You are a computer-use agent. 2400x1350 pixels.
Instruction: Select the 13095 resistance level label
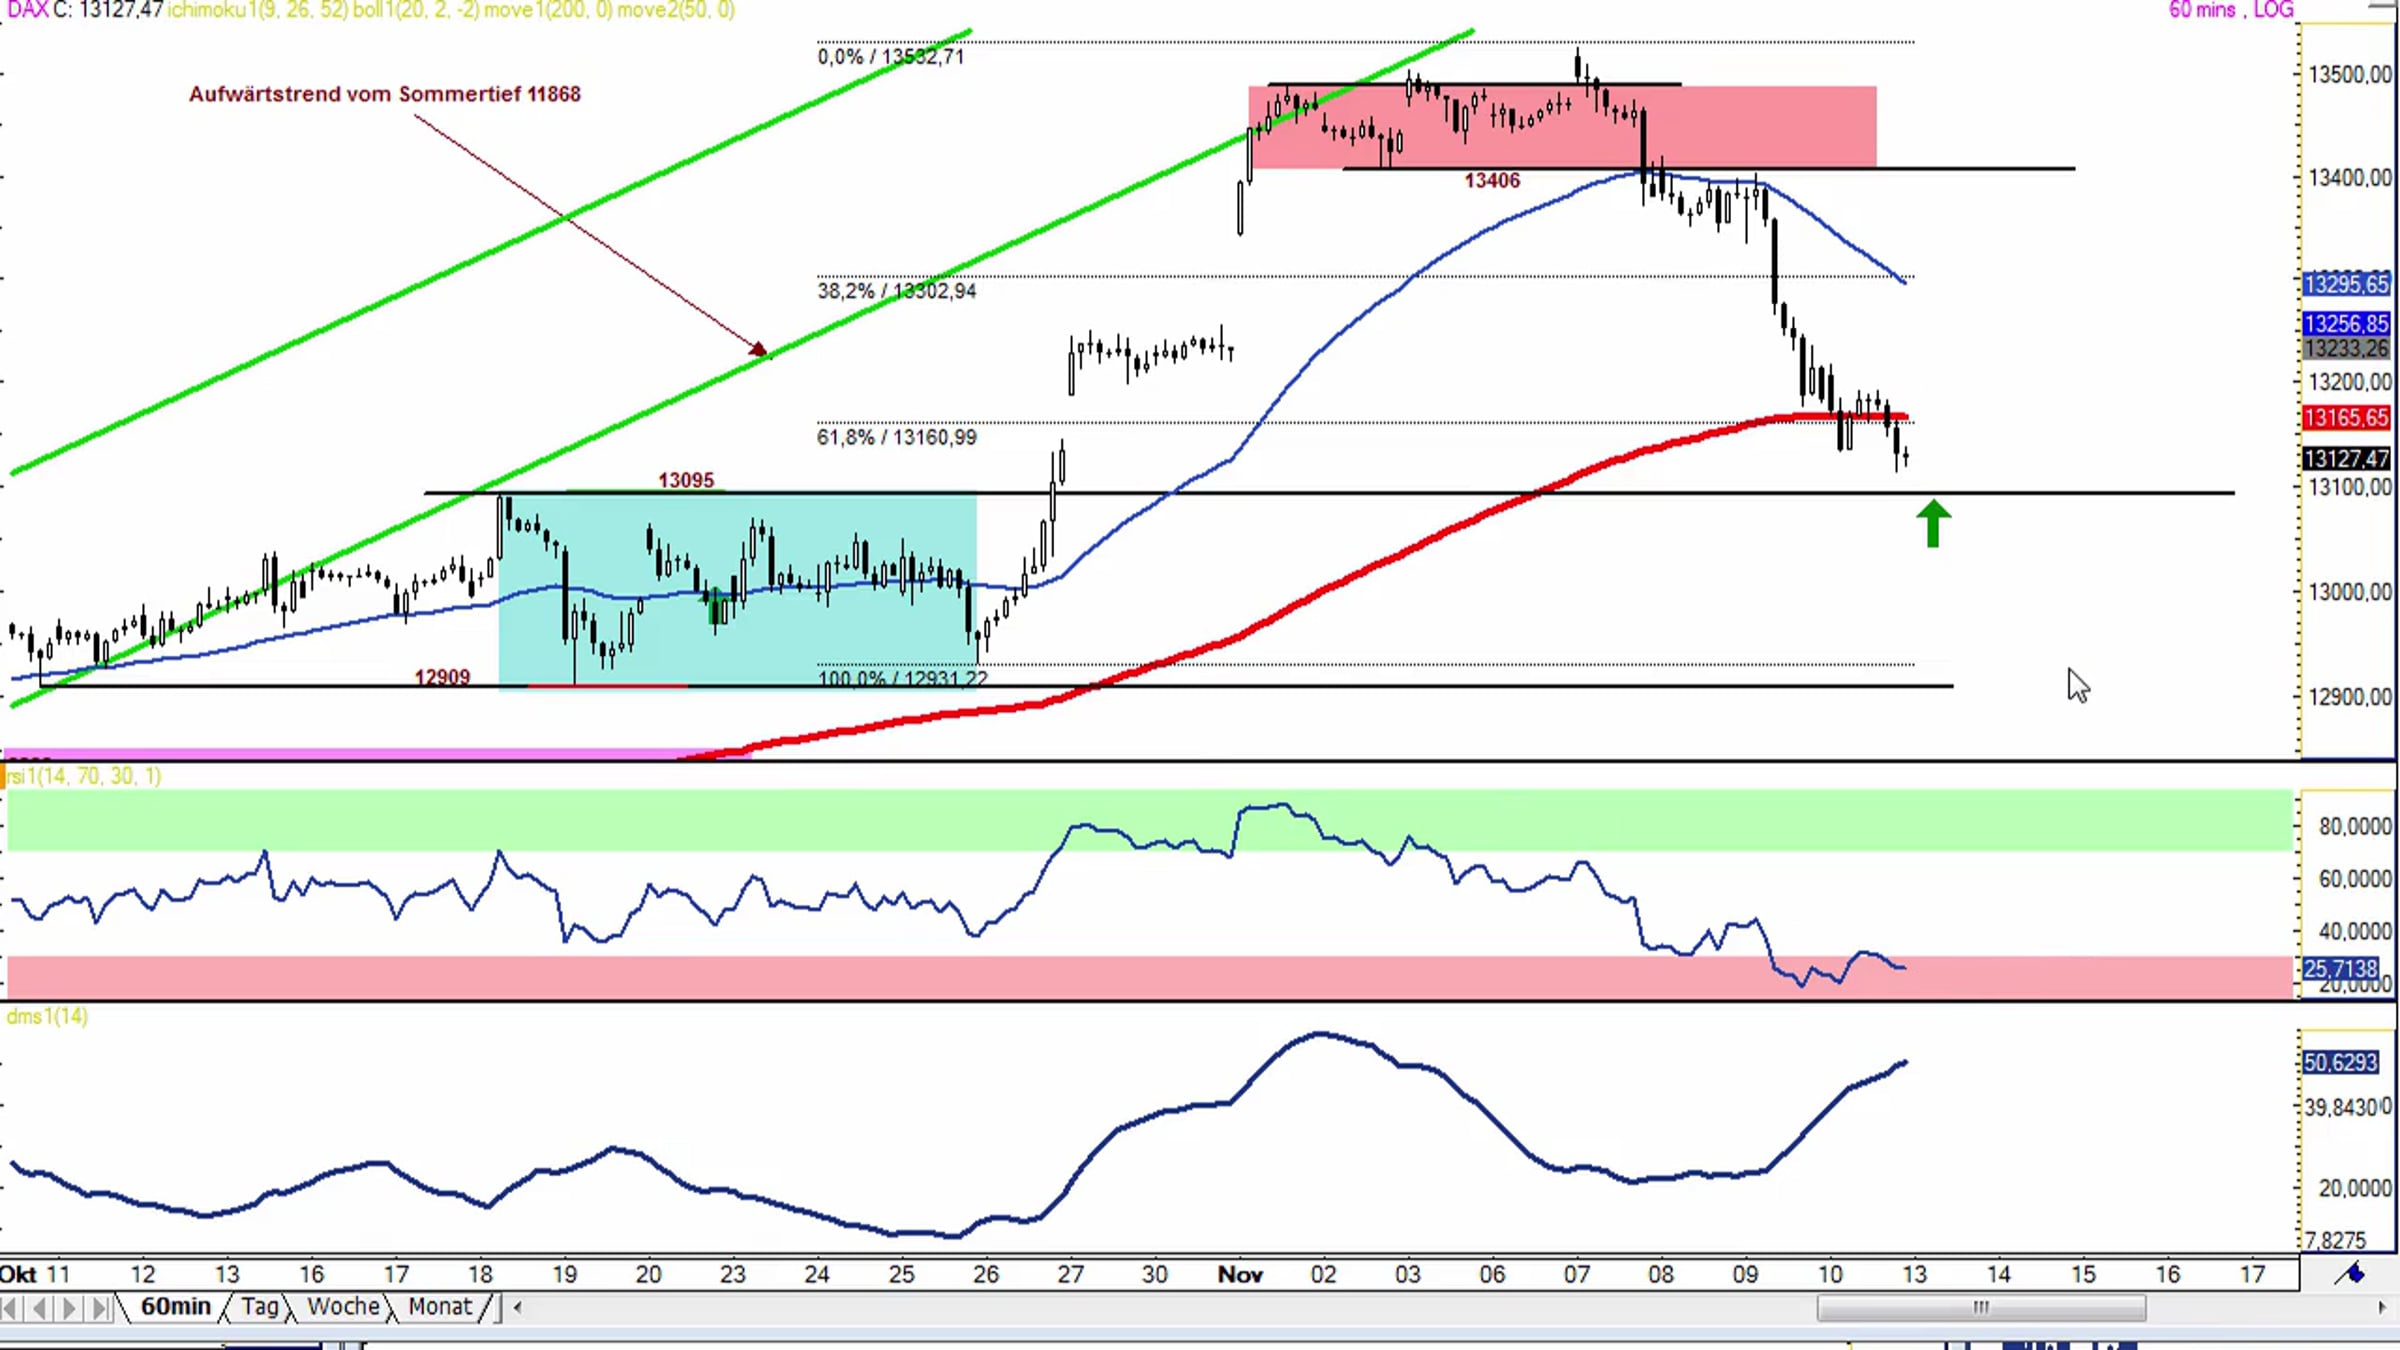tap(686, 480)
